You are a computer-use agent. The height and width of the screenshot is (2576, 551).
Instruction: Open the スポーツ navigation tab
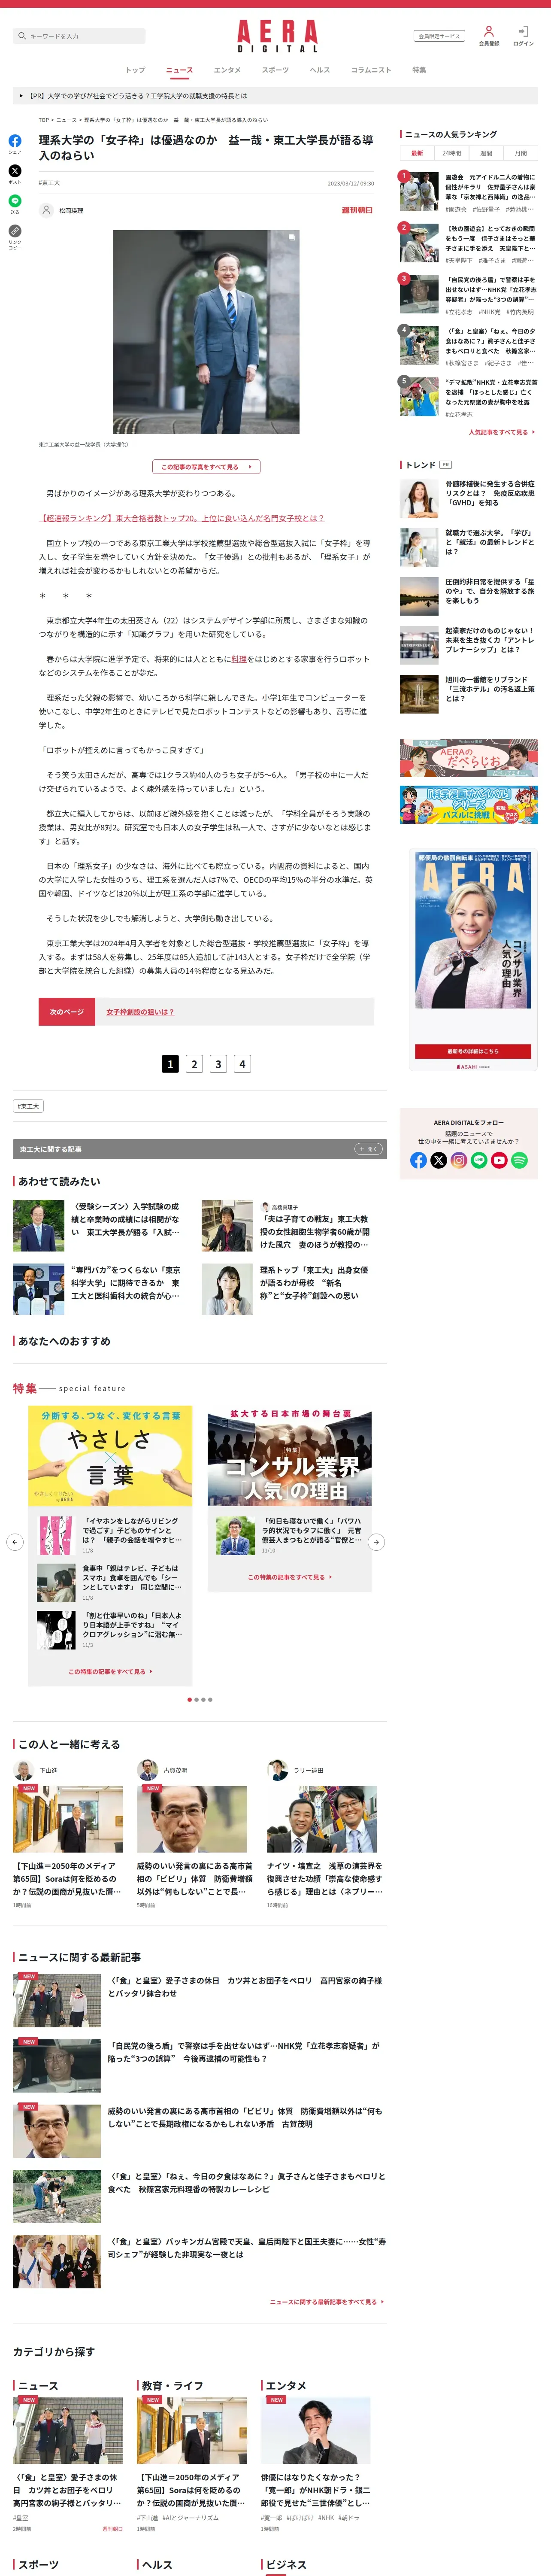click(275, 70)
